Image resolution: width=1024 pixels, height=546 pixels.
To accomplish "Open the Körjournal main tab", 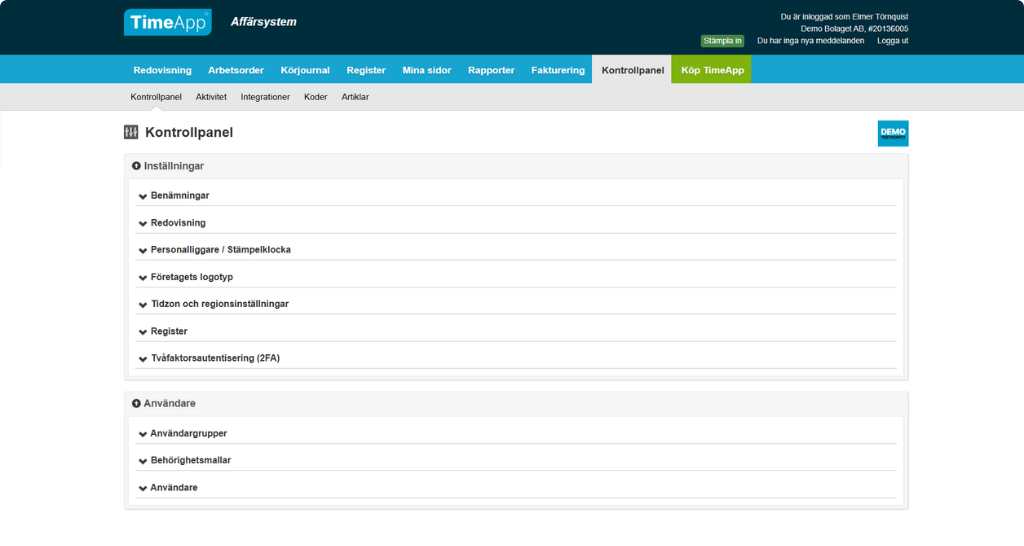I will pos(305,70).
